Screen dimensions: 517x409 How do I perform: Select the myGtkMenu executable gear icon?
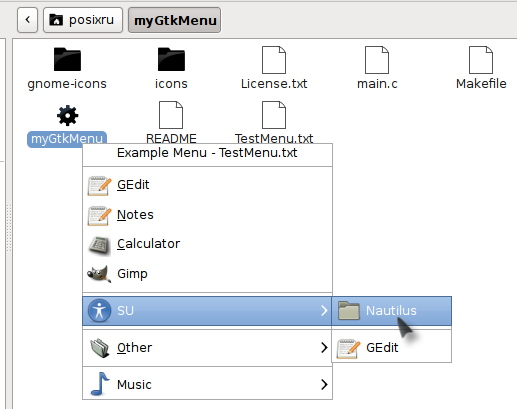pos(67,116)
